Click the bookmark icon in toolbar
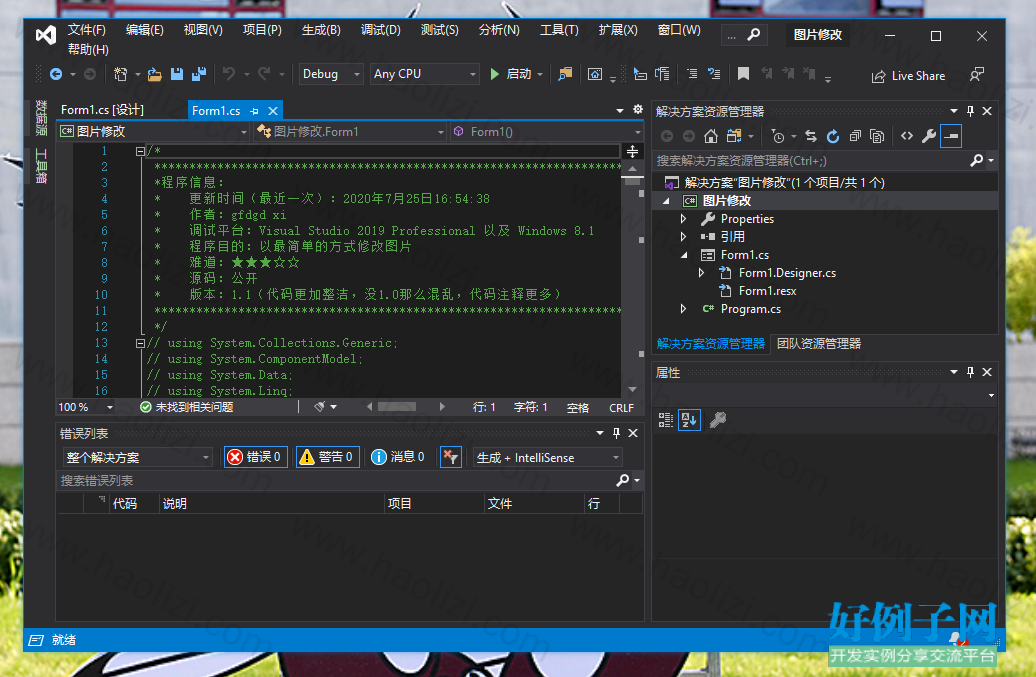The image size is (1036, 677). point(743,74)
